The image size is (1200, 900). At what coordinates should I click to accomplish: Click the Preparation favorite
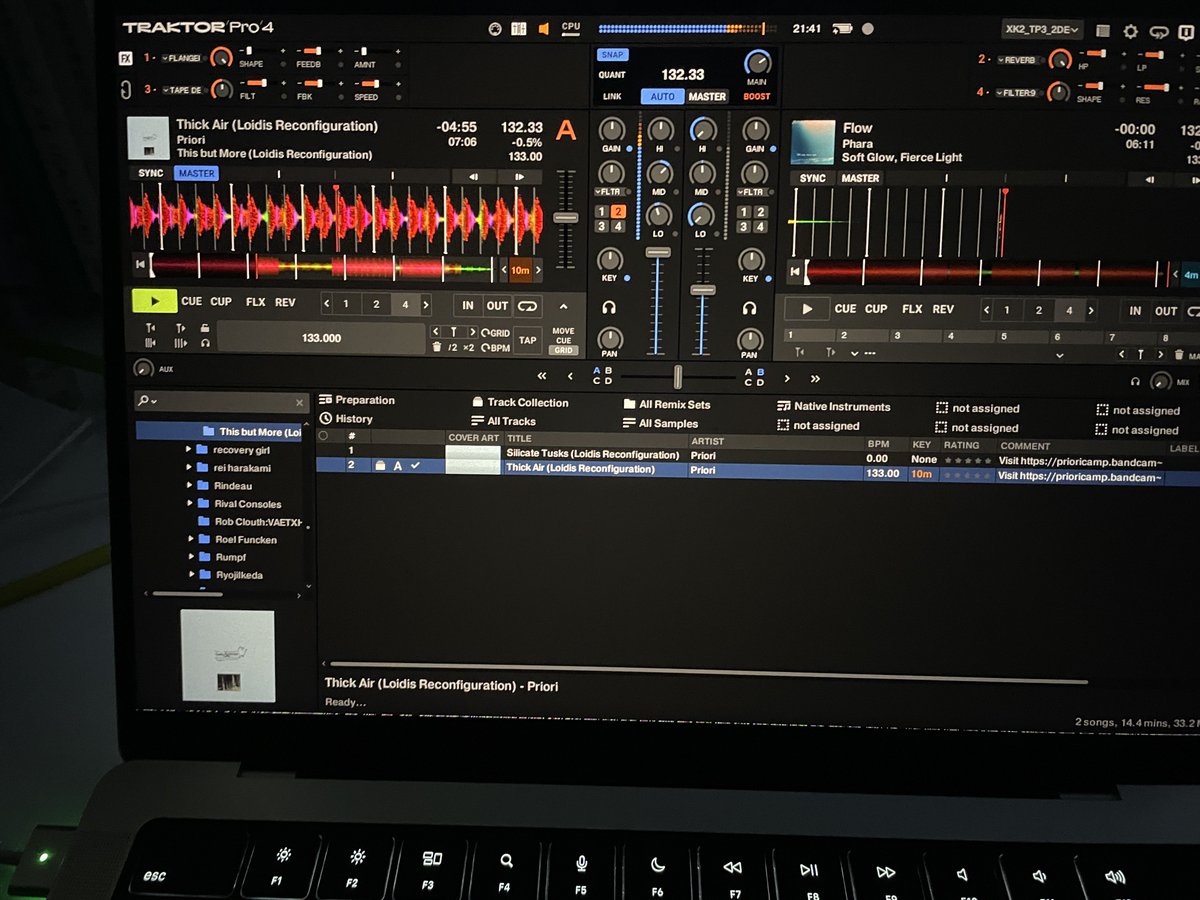357,400
